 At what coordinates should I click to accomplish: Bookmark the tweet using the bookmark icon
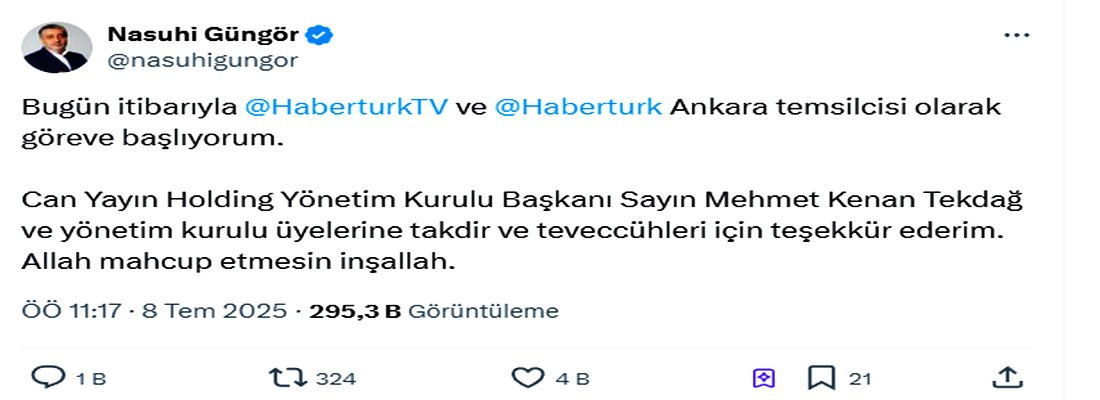tap(820, 378)
